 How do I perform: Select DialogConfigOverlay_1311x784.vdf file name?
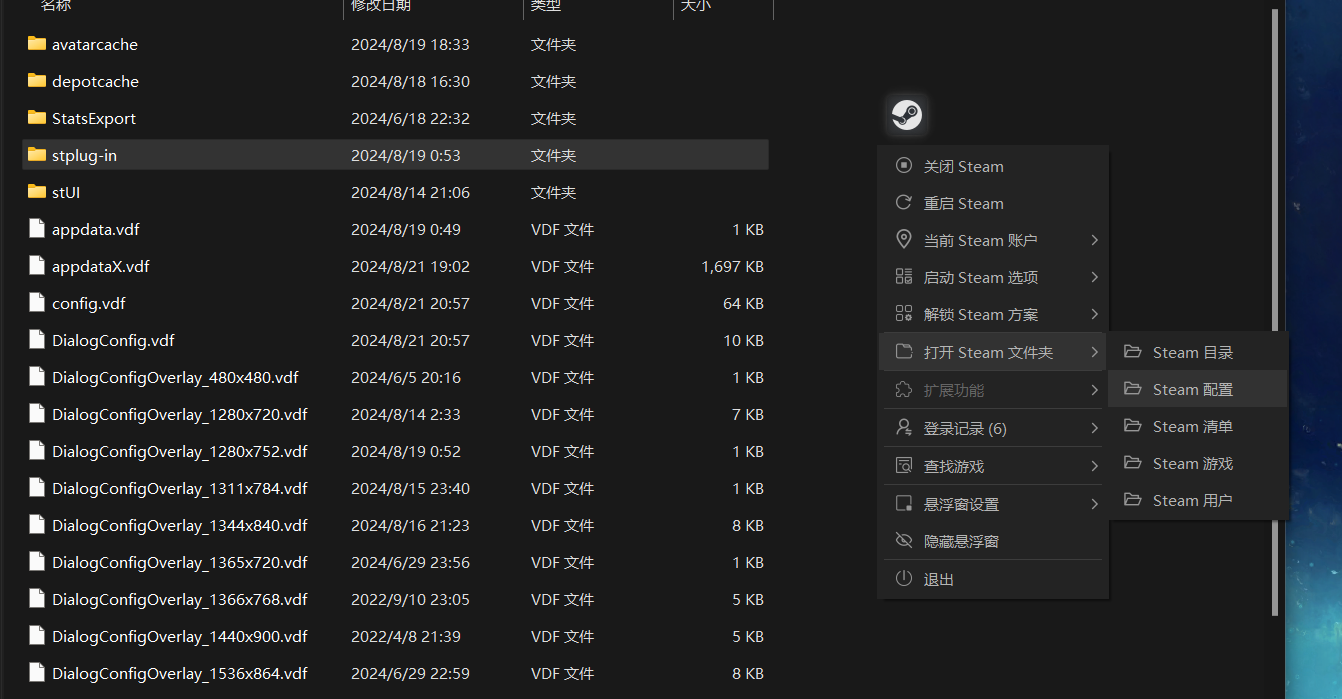[x=180, y=488]
